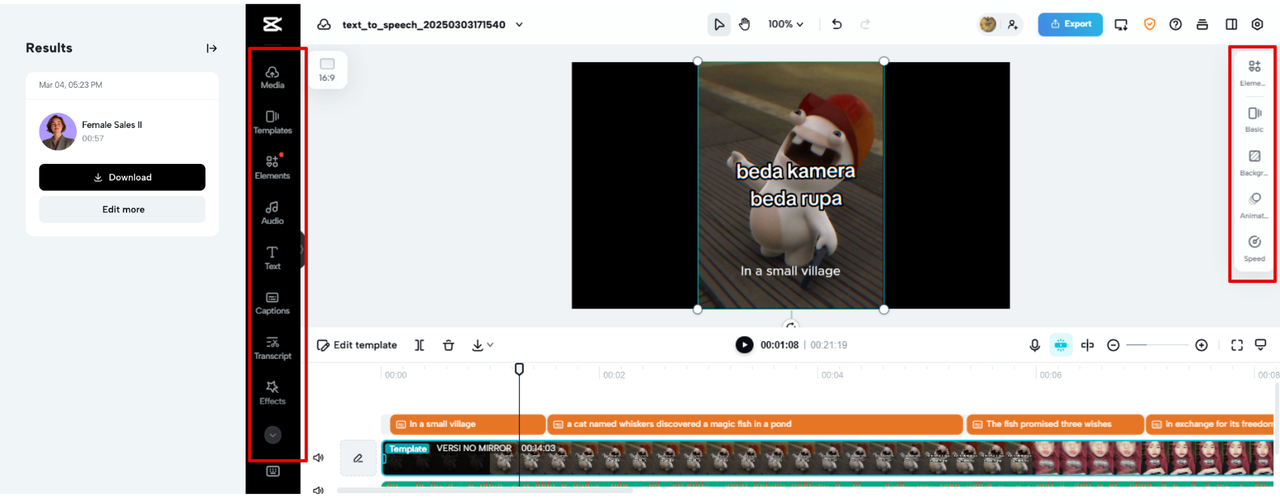The height and width of the screenshot is (498, 1280).
Task: Record voiceover with microphone icon
Action: [x=1035, y=345]
